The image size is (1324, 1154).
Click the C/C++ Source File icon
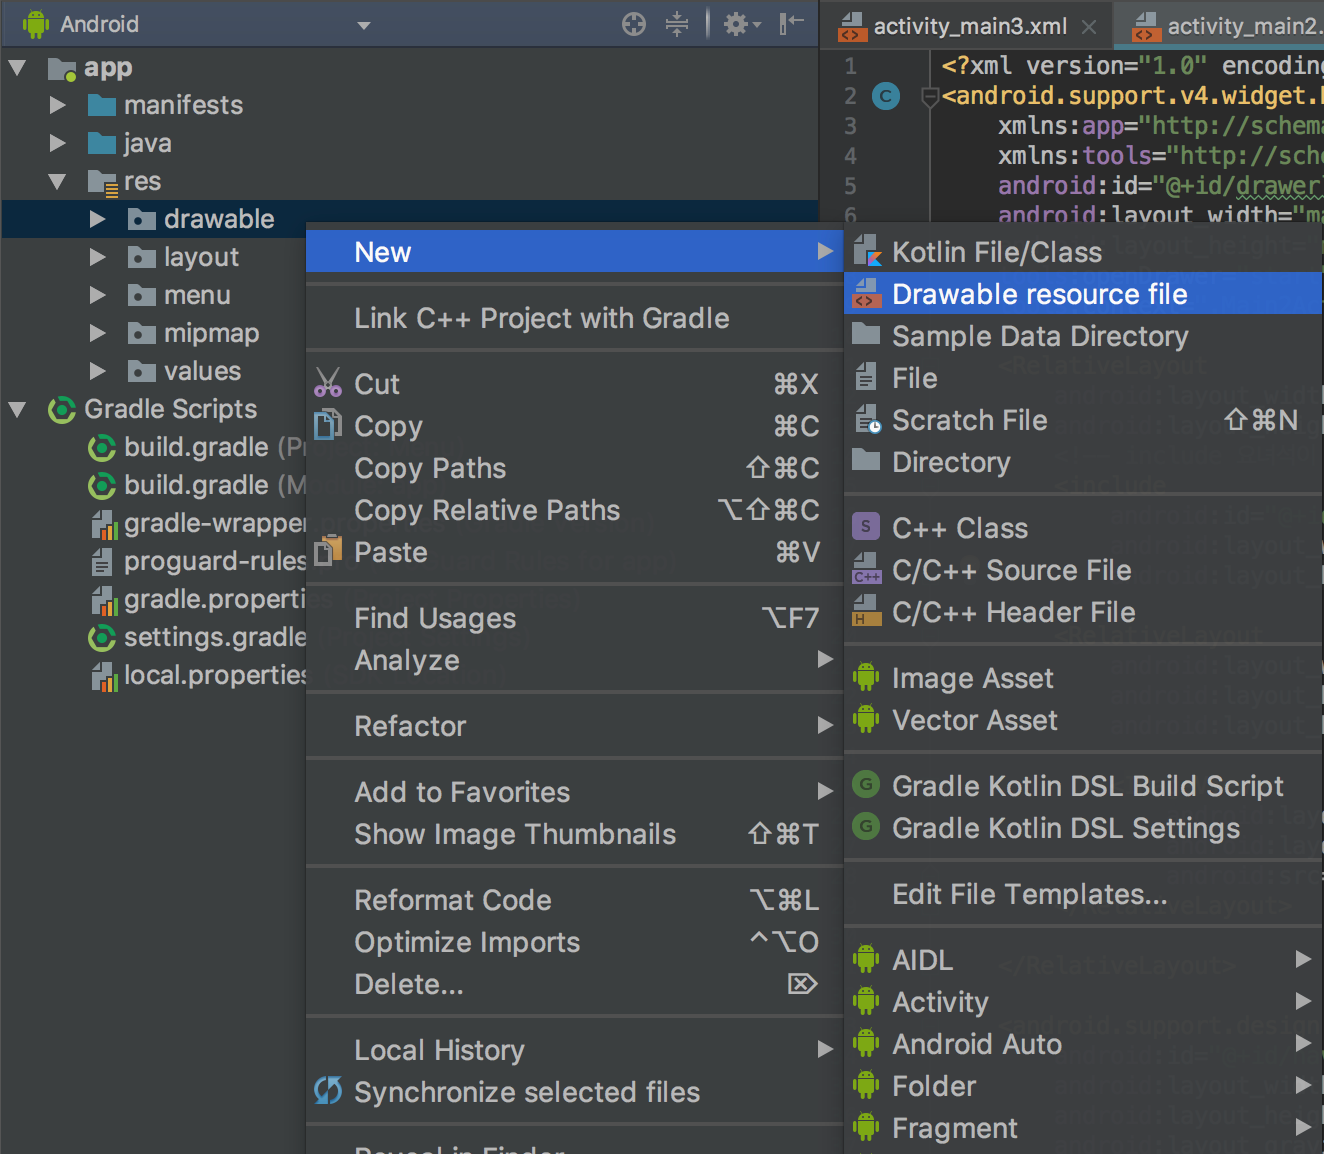click(867, 569)
